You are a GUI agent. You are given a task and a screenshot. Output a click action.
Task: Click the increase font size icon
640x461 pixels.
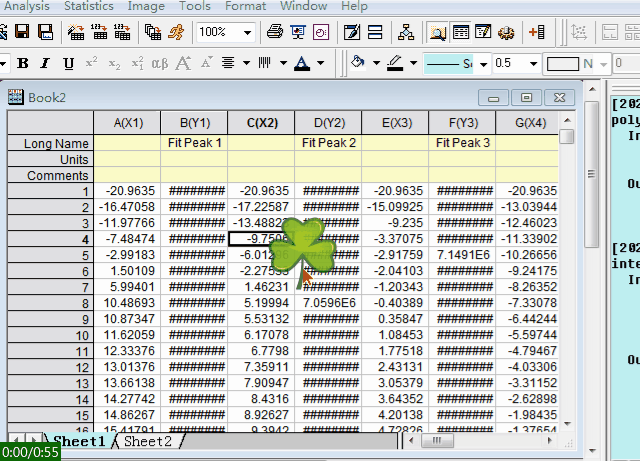pos(183,64)
